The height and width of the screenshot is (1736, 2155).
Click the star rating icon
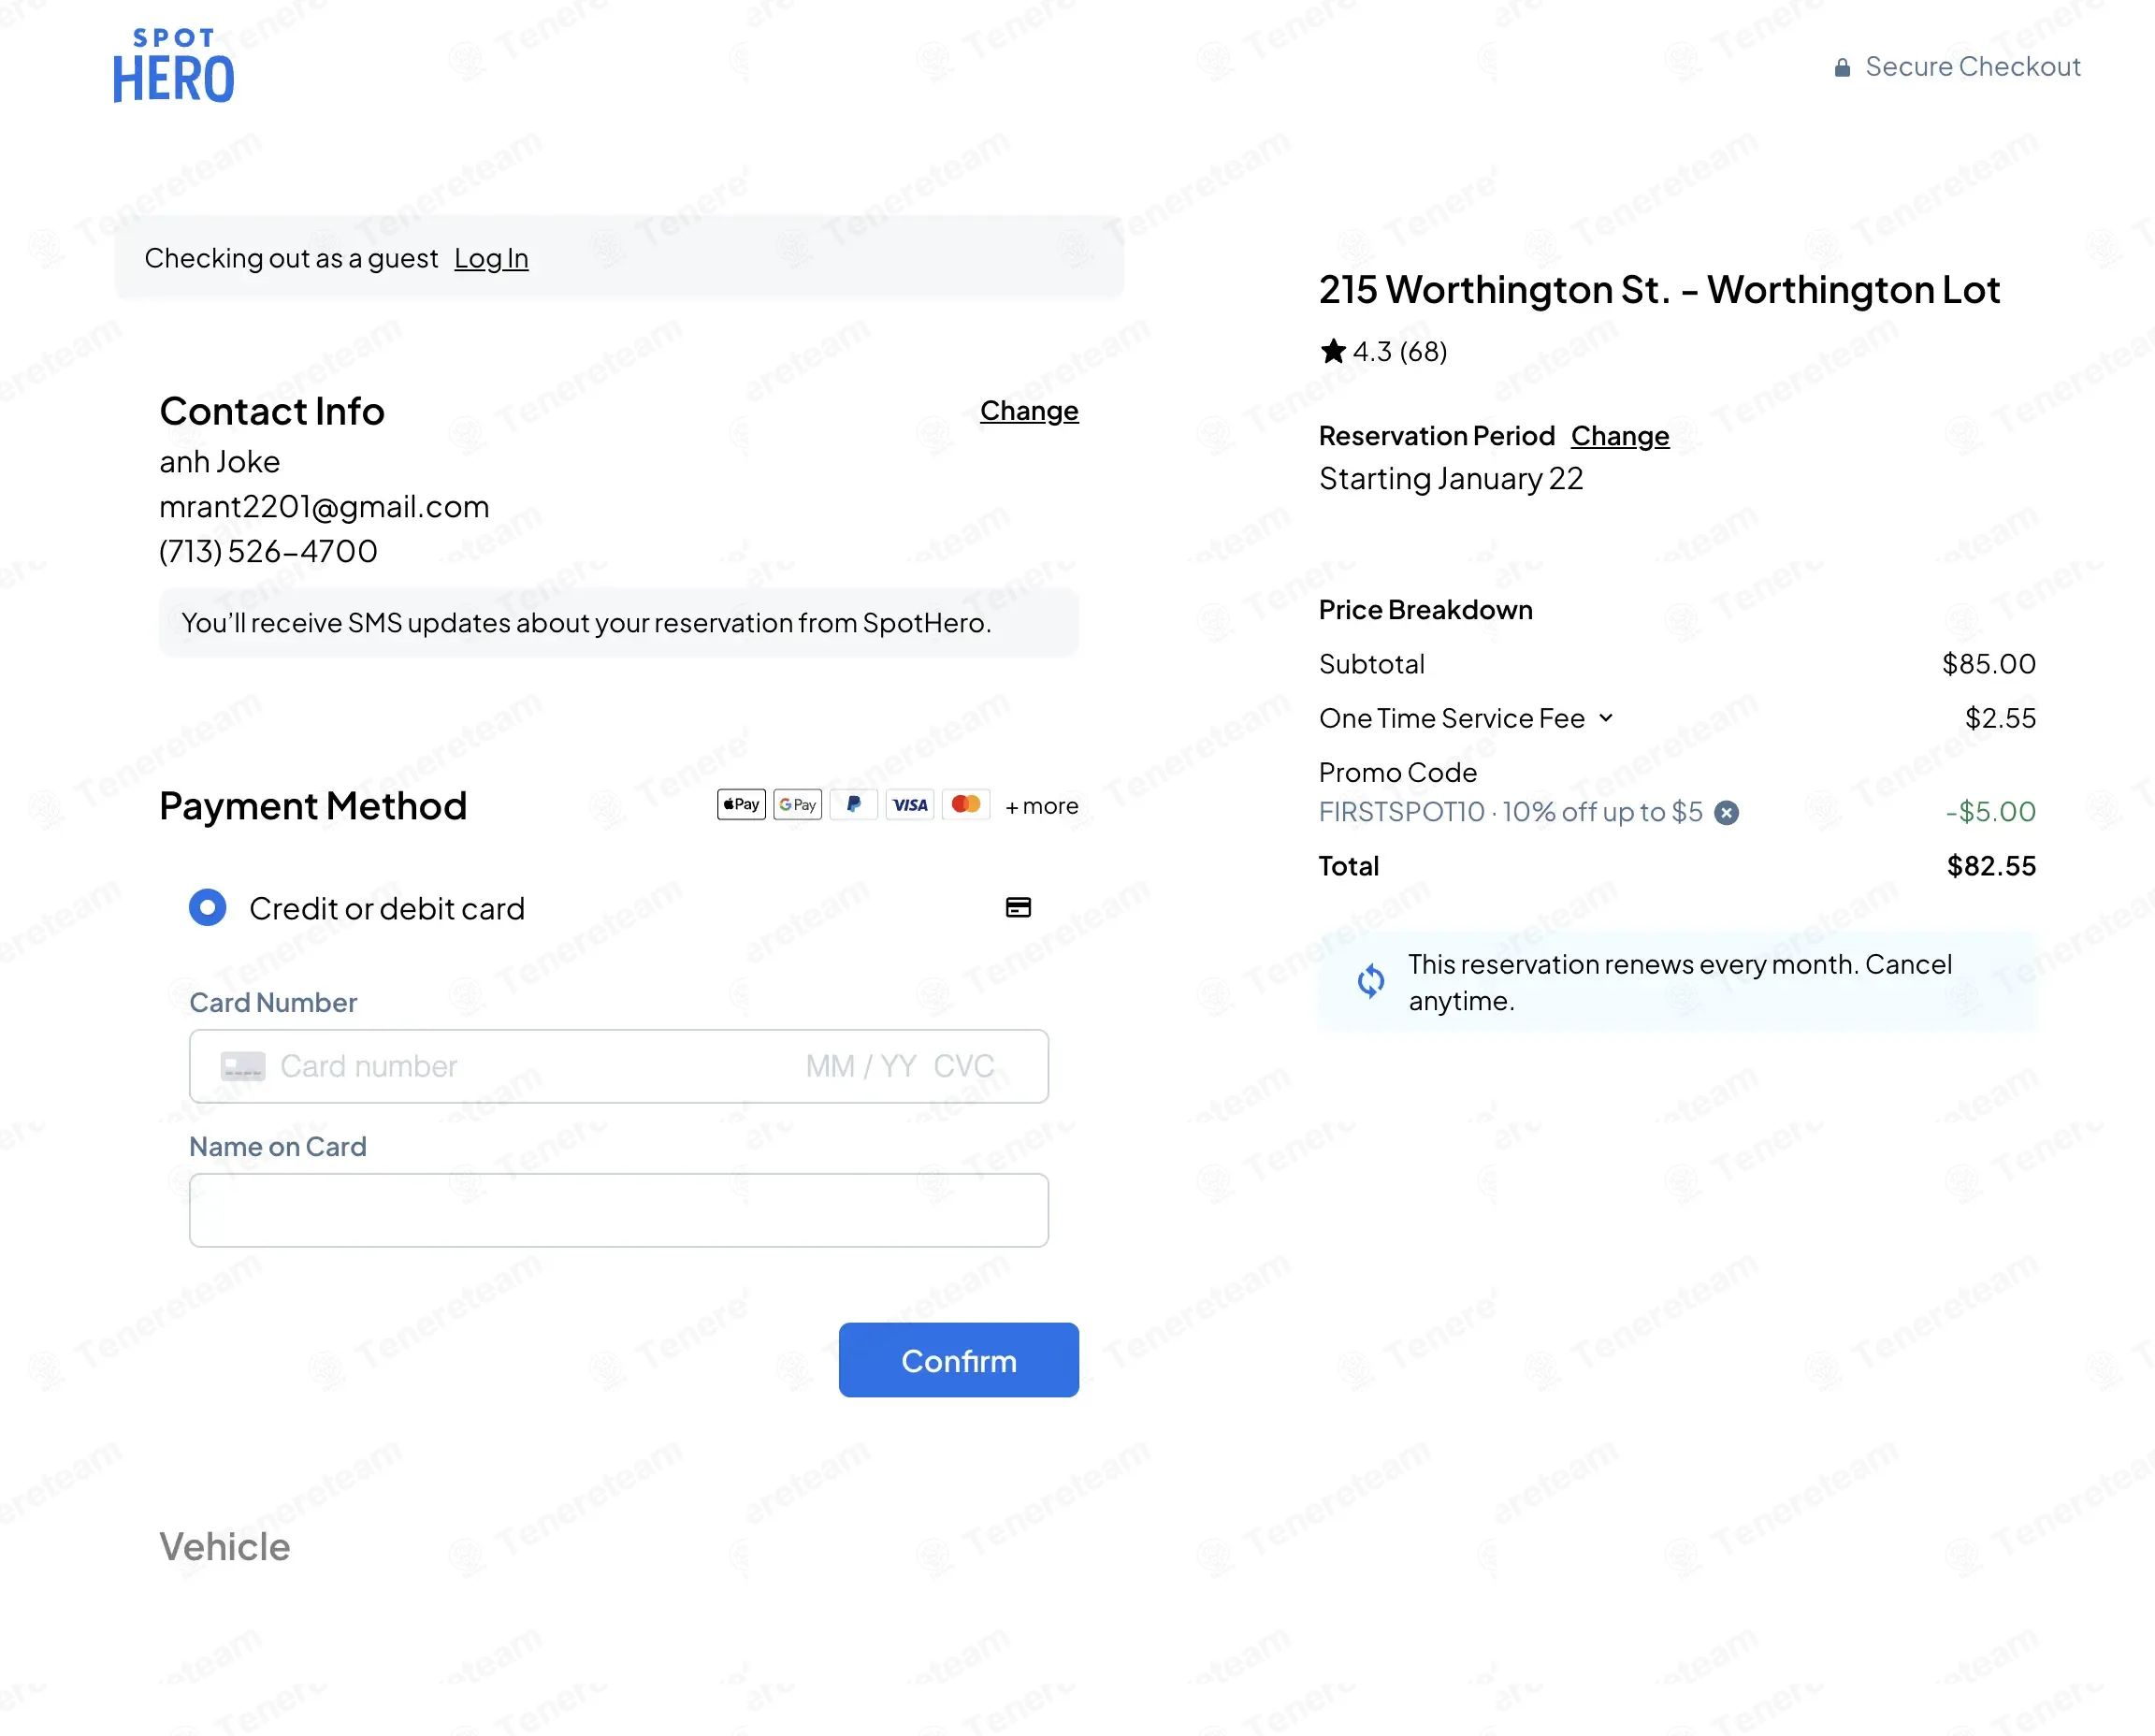coord(1333,351)
